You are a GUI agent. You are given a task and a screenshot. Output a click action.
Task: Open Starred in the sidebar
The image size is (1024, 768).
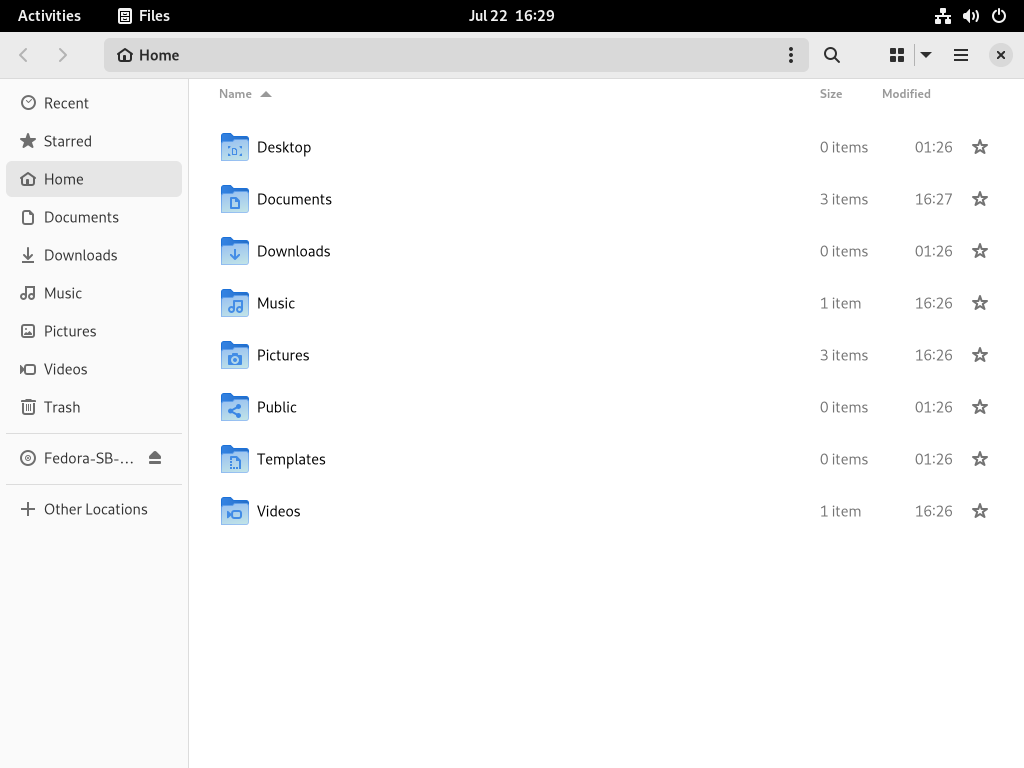tap(94, 141)
